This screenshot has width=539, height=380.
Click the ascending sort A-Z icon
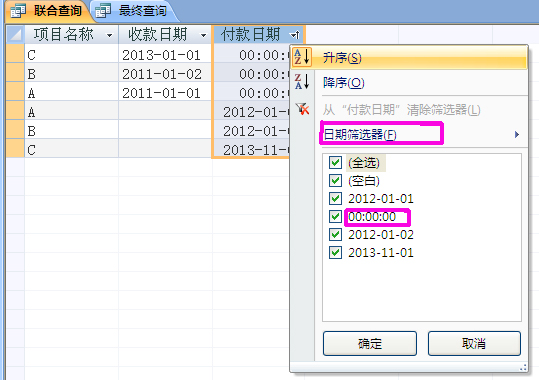tap(302, 57)
